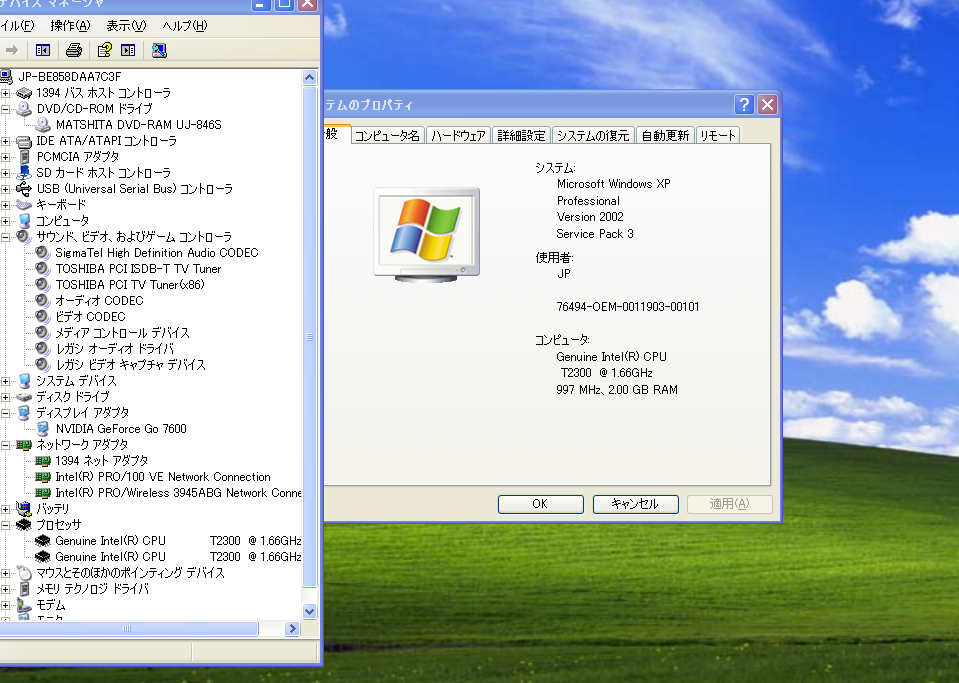Viewport: 959px width, 683px height.
Task: Open the 操作(A) menu
Action: (x=70, y=26)
